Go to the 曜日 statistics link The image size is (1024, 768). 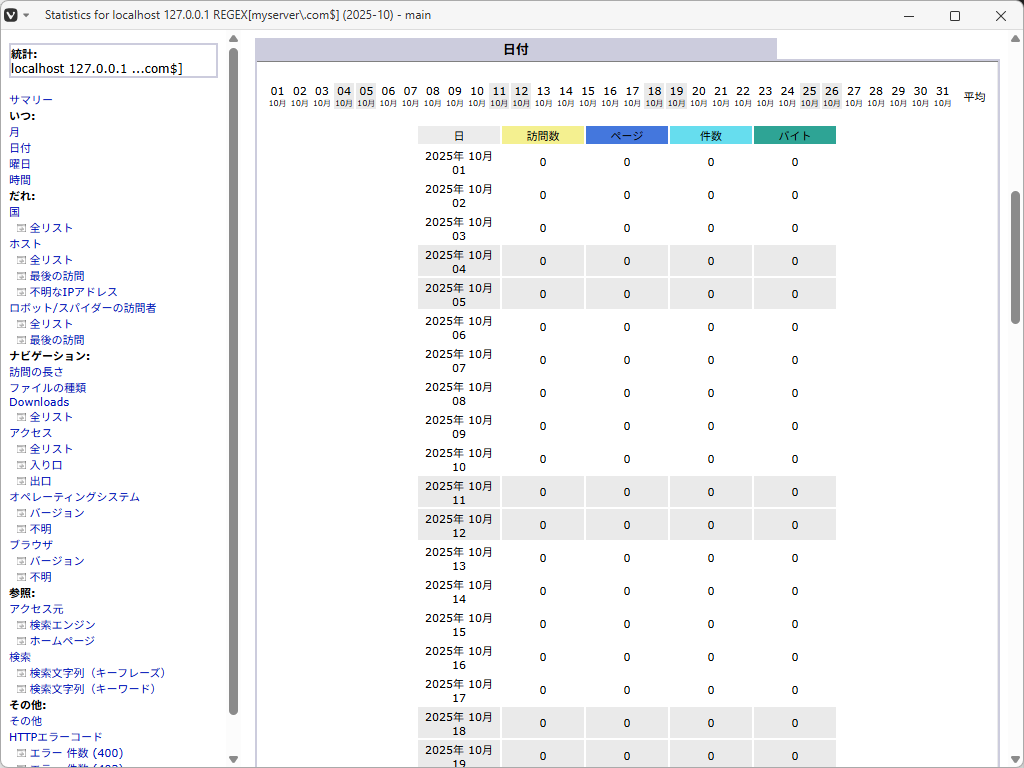coord(20,164)
